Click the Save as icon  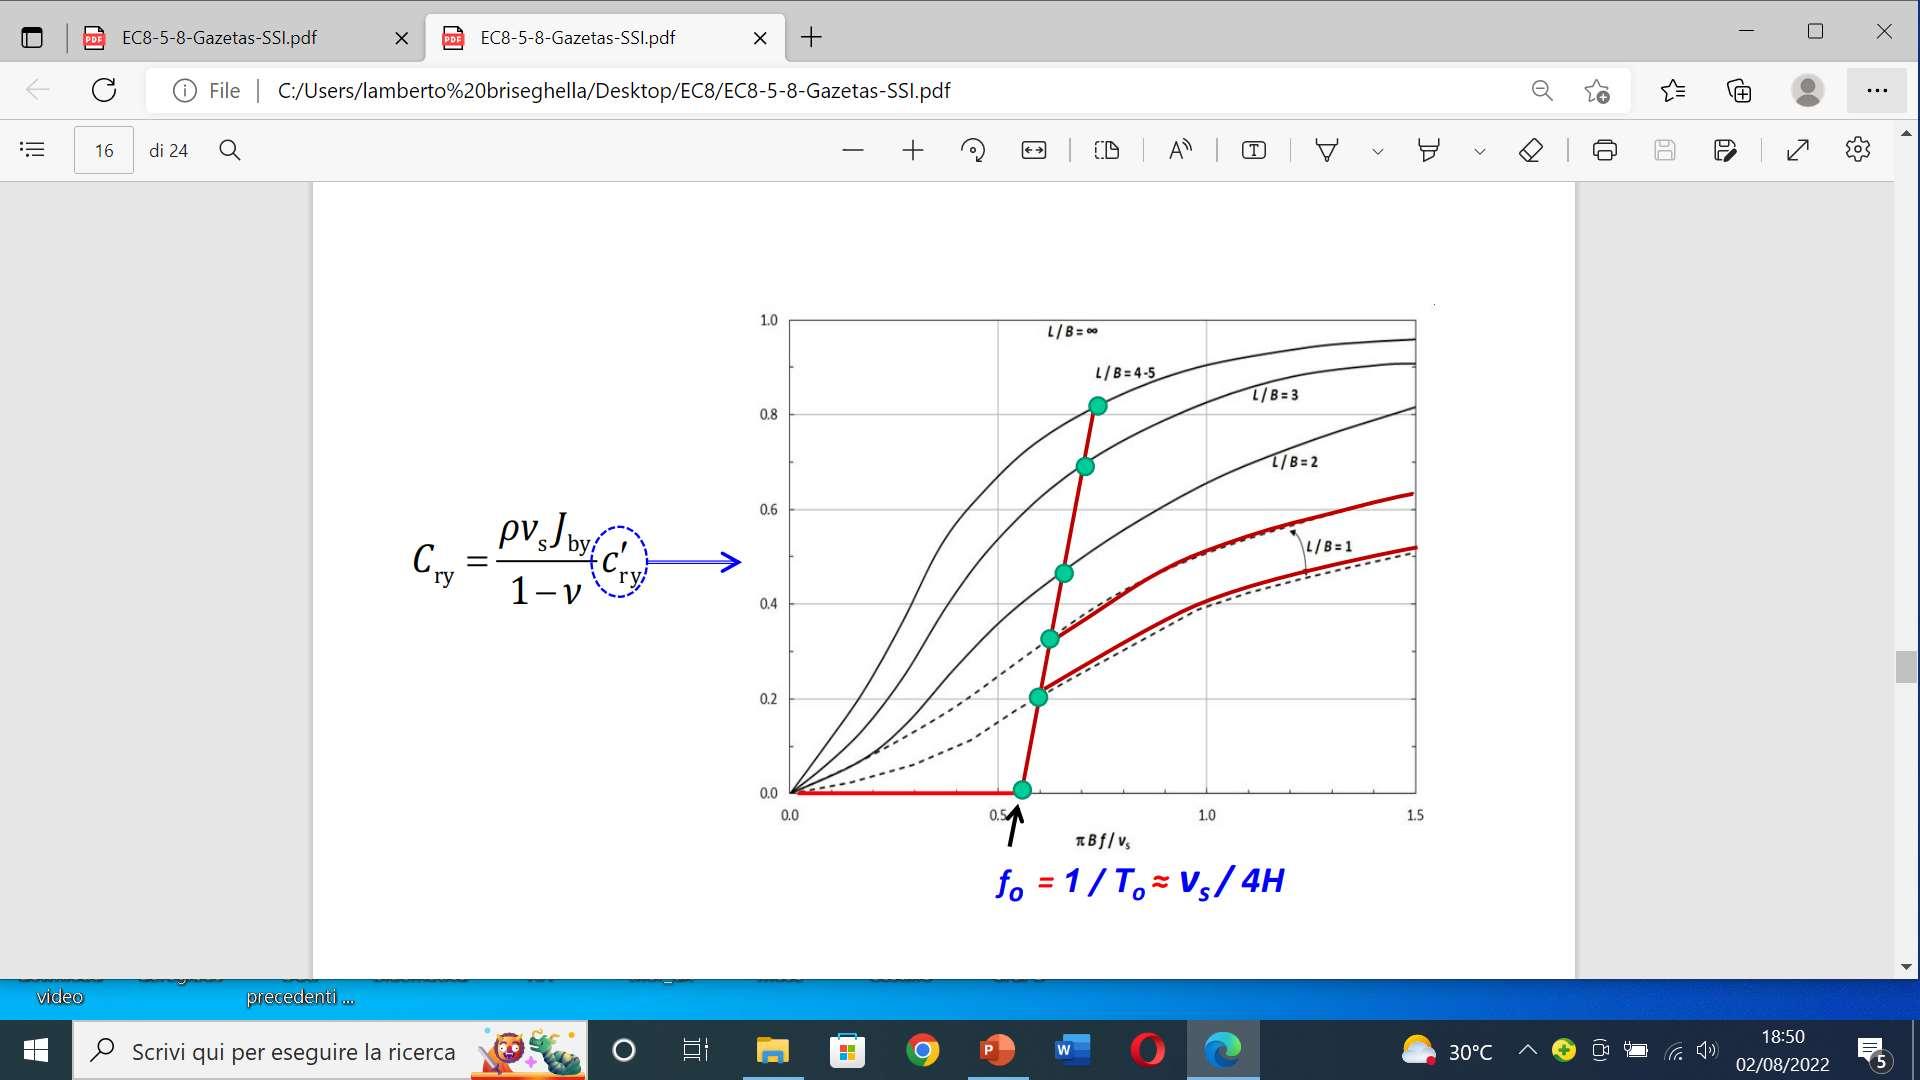pos(1725,150)
